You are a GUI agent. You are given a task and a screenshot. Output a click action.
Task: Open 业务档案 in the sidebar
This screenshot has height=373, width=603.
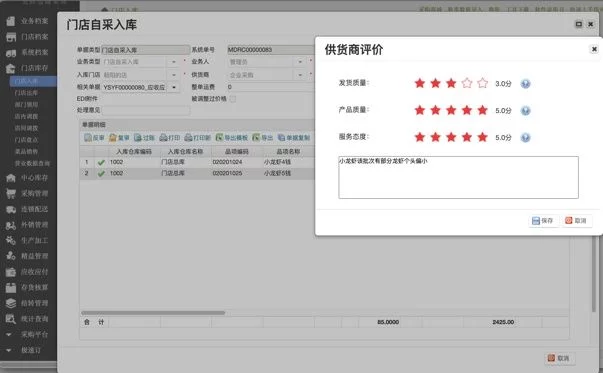(28, 21)
